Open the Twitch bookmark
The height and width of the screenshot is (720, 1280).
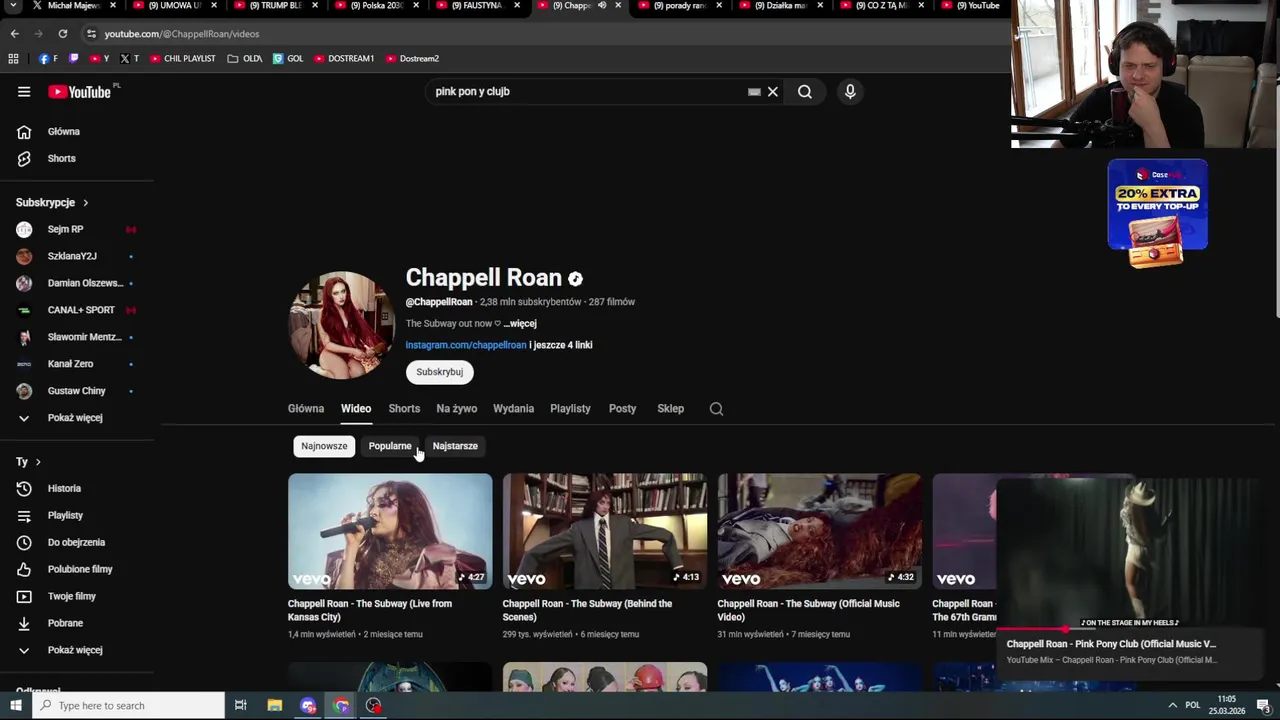coord(73,59)
